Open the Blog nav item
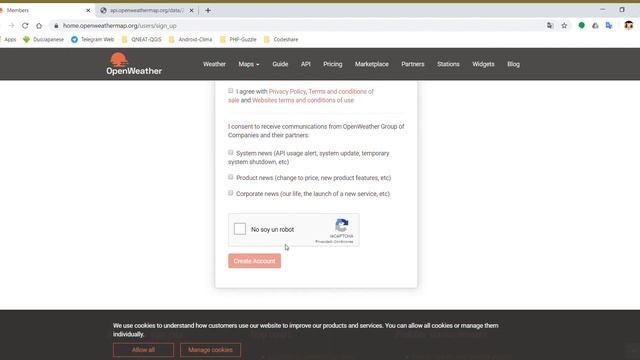Viewport: 640px width, 360px height. [513, 64]
